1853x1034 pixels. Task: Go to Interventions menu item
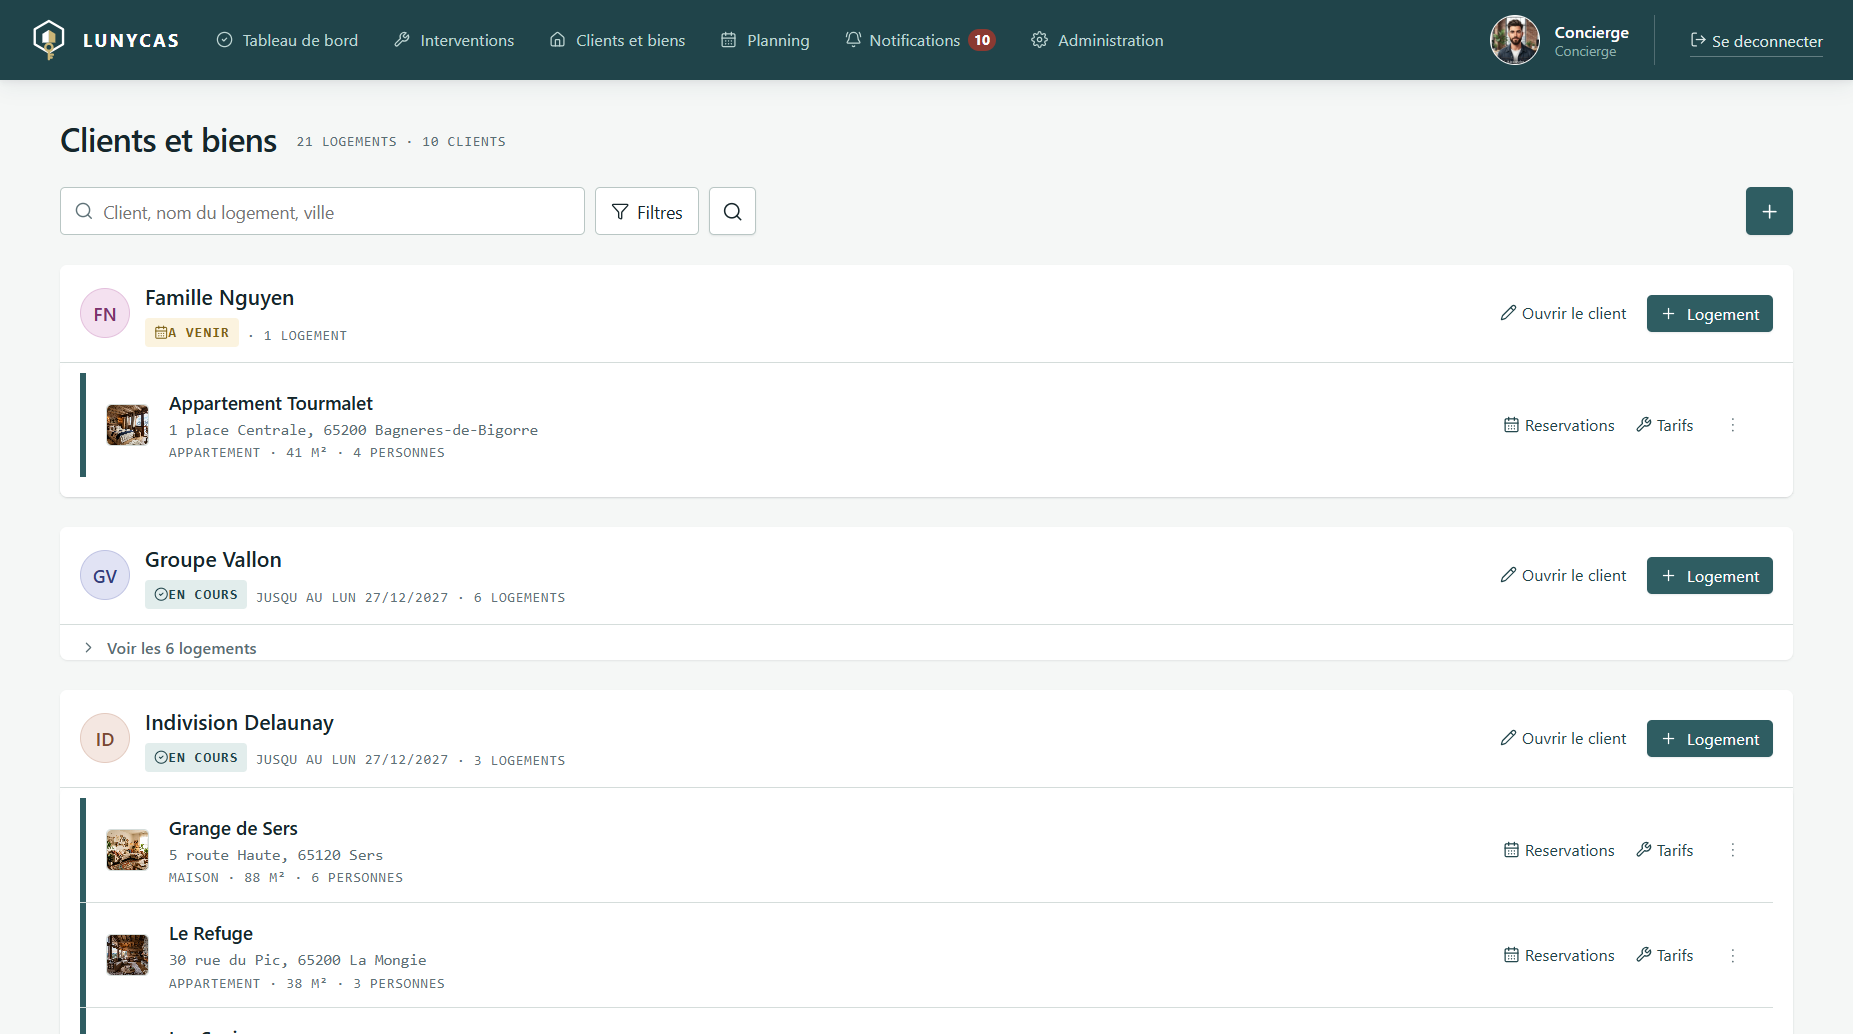click(454, 40)
